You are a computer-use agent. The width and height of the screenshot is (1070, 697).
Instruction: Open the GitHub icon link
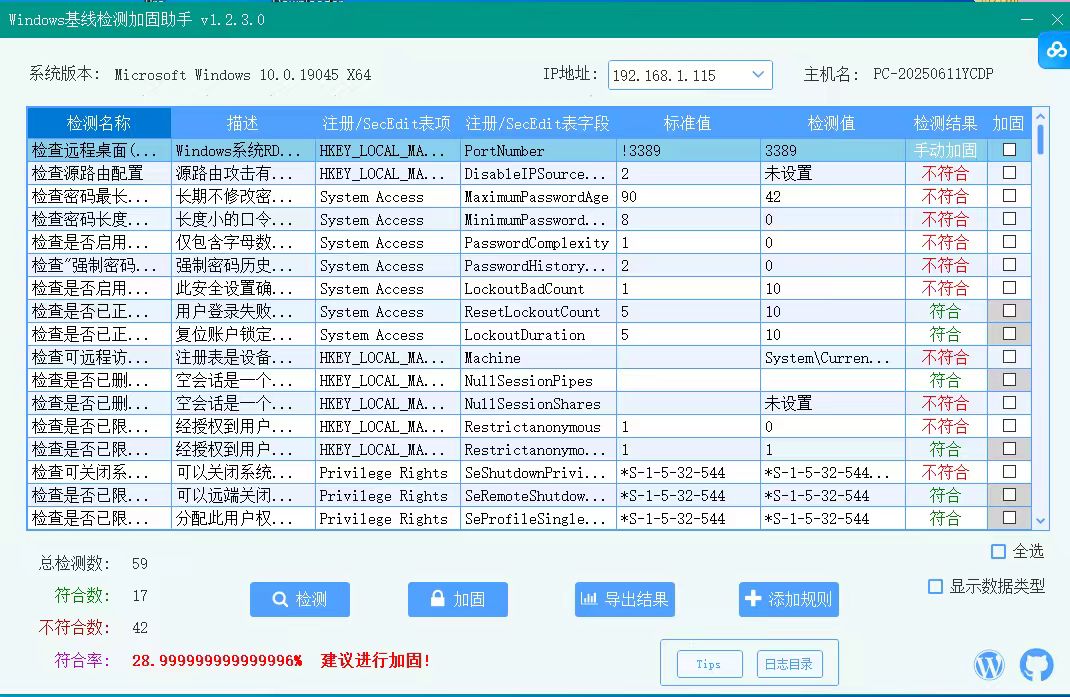coord(1036,664)
